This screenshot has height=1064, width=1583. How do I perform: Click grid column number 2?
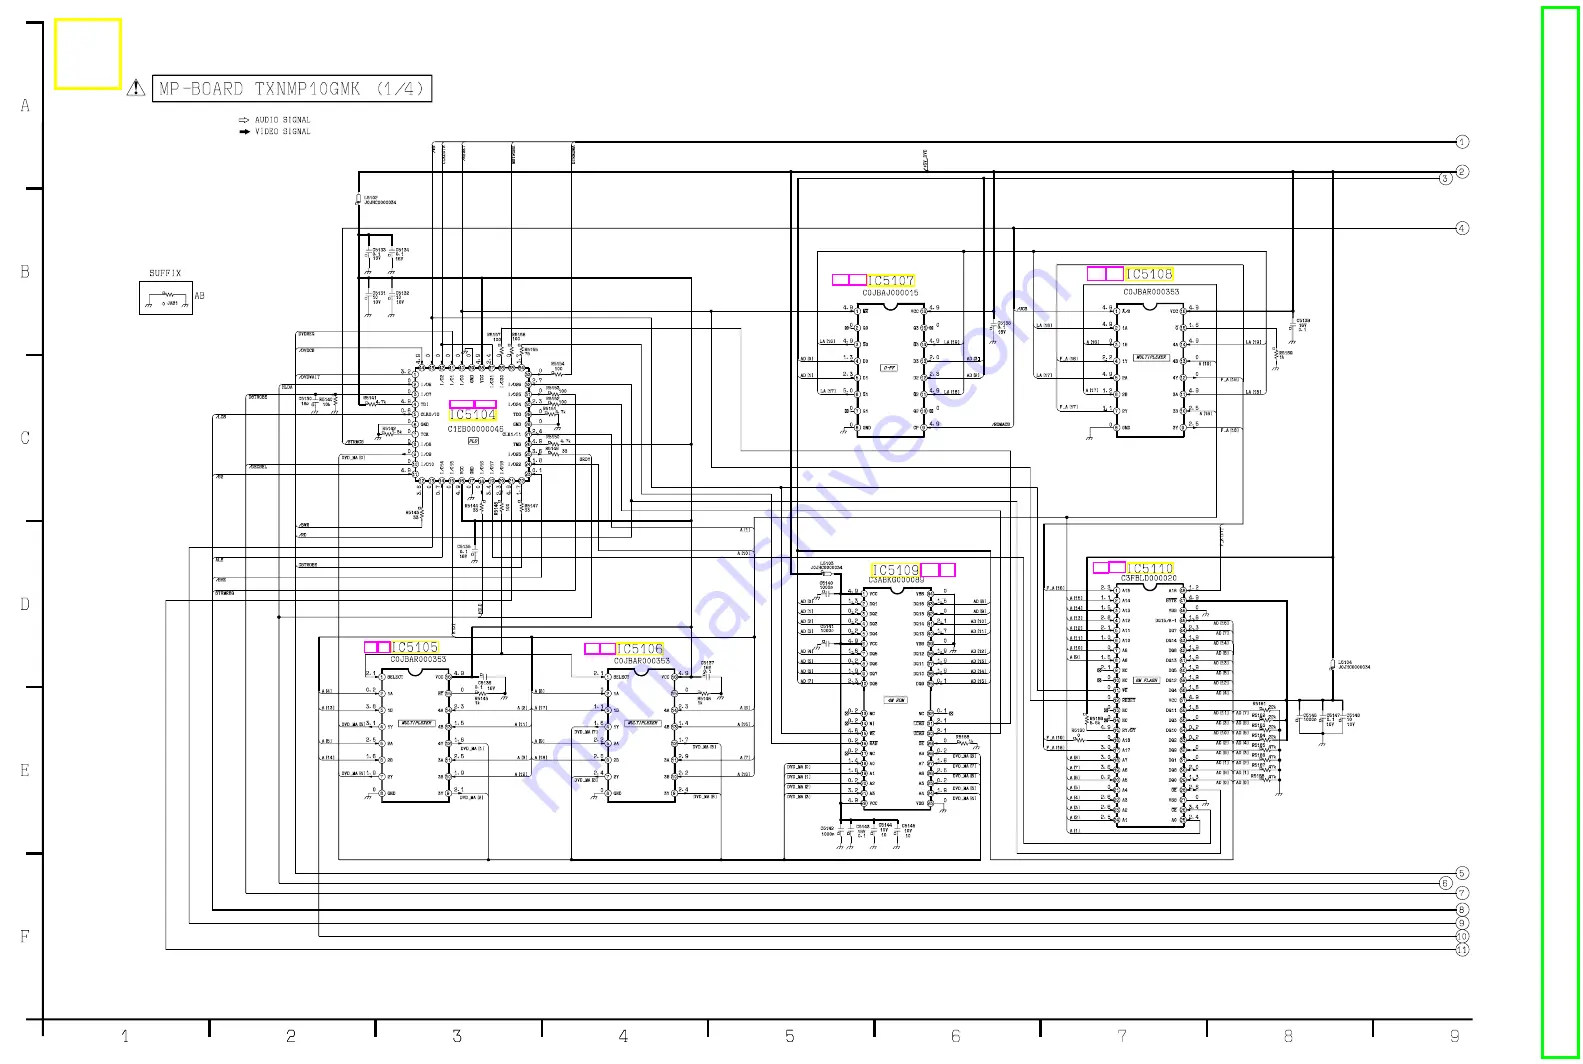click(291, 1037)
